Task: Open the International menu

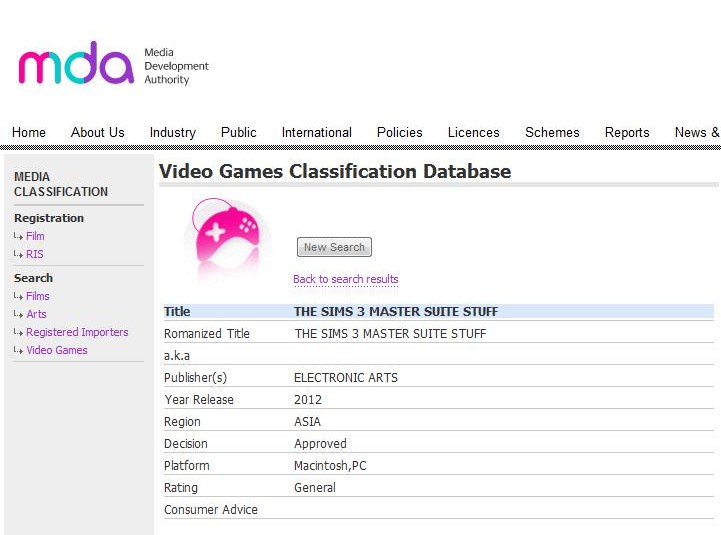Action: [x=317, y=132]
